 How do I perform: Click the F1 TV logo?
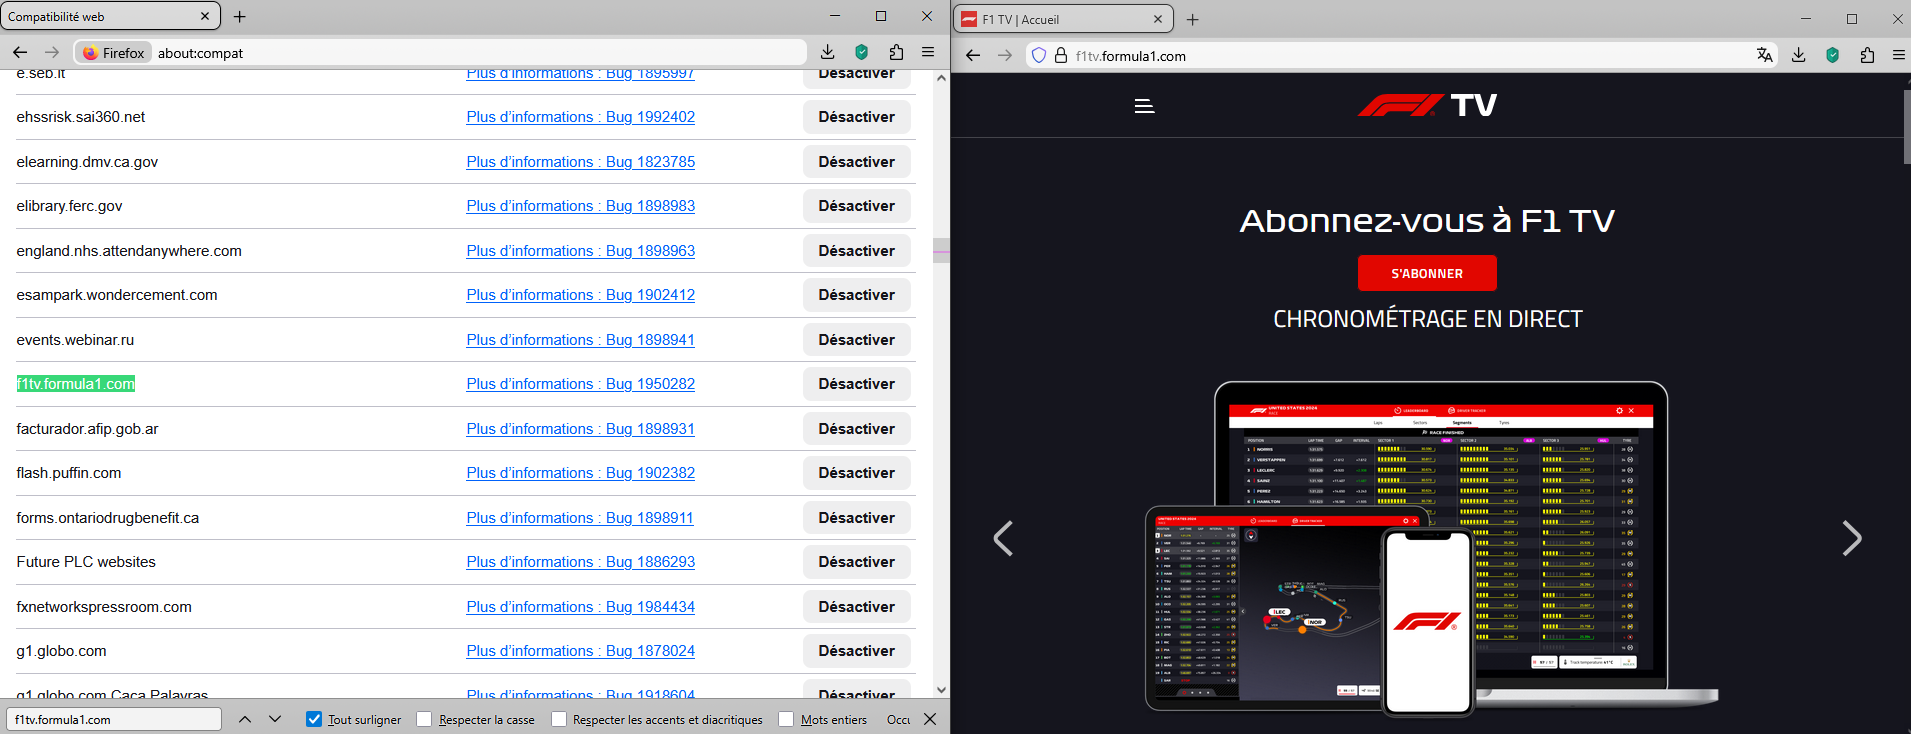1427,105
